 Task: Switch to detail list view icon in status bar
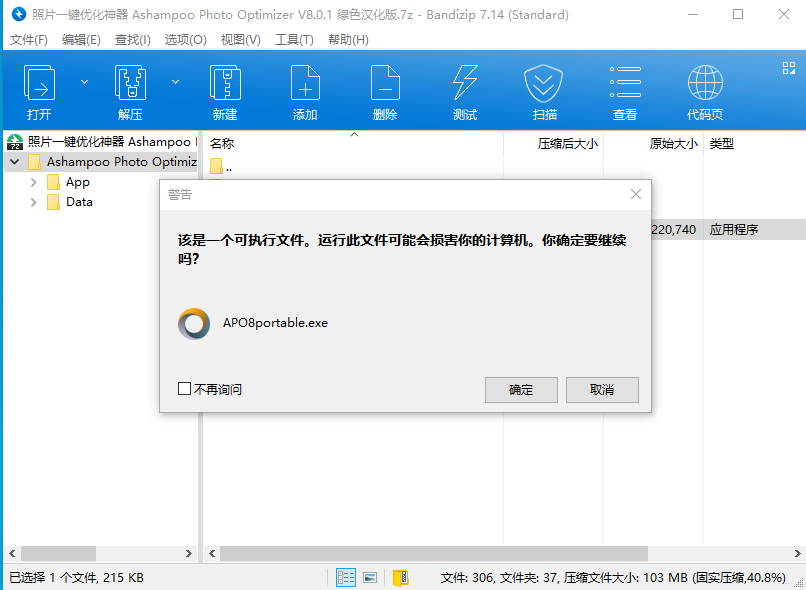coord(346,578)
